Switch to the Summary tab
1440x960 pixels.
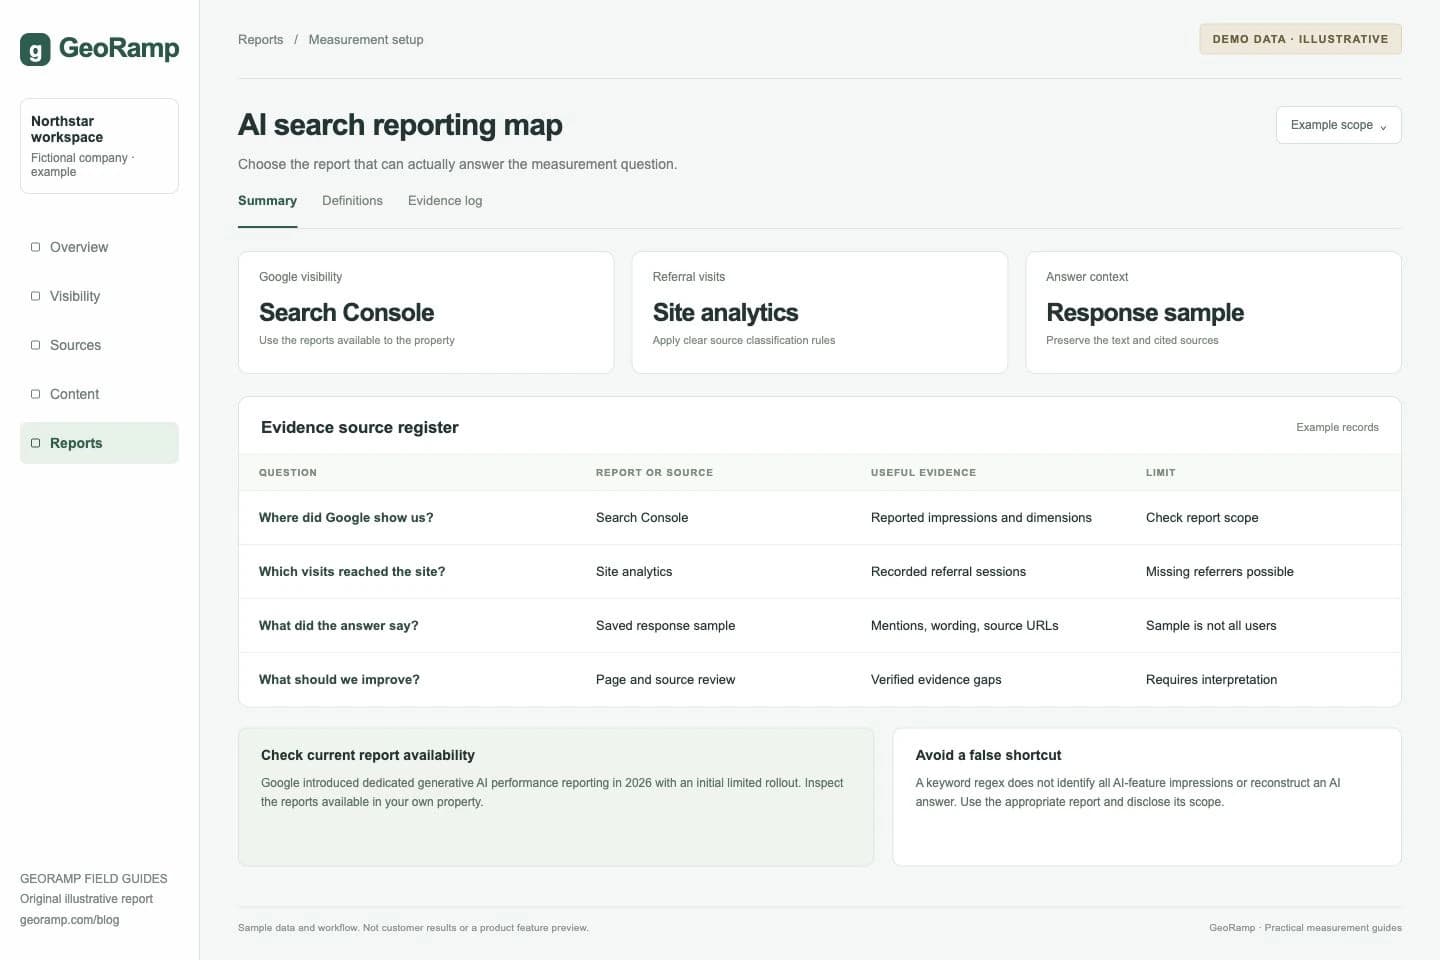(x=267, y=201)
